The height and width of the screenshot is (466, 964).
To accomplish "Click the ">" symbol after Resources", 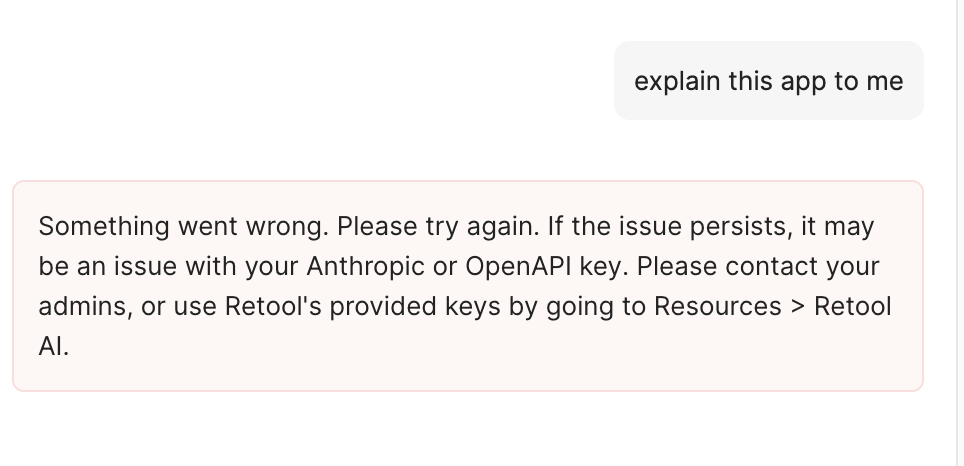I will pos(797,306).
